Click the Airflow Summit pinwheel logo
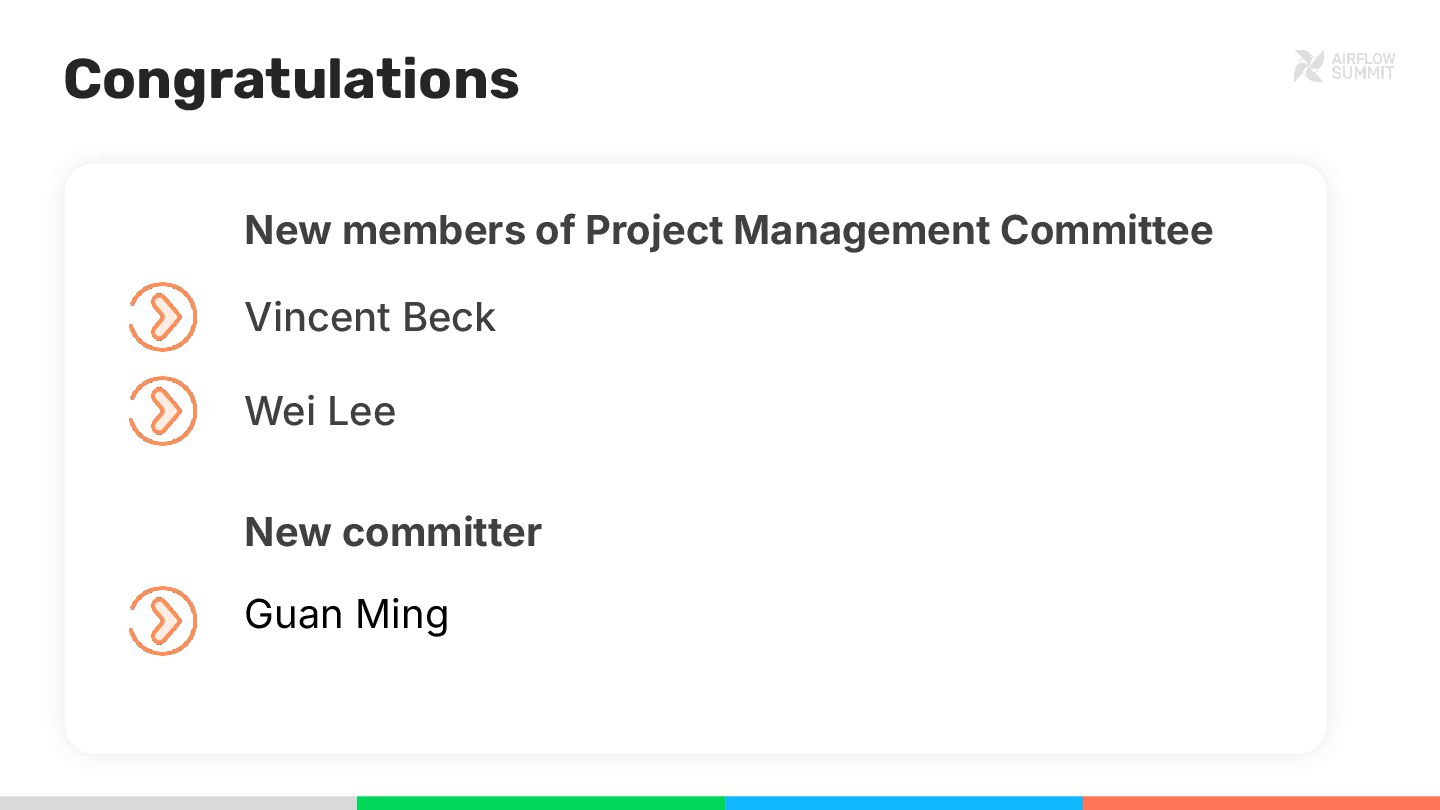This screenshot has height=810, width=1440. pyautogui.click(x=1308, y=66)
